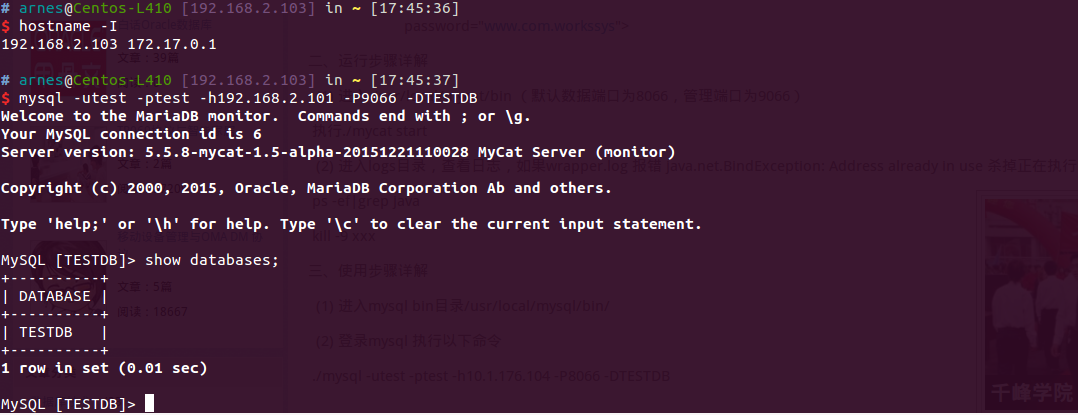
Task: Click the timestamp [17:45:36] in the first prompt
Action: [414, 9]
